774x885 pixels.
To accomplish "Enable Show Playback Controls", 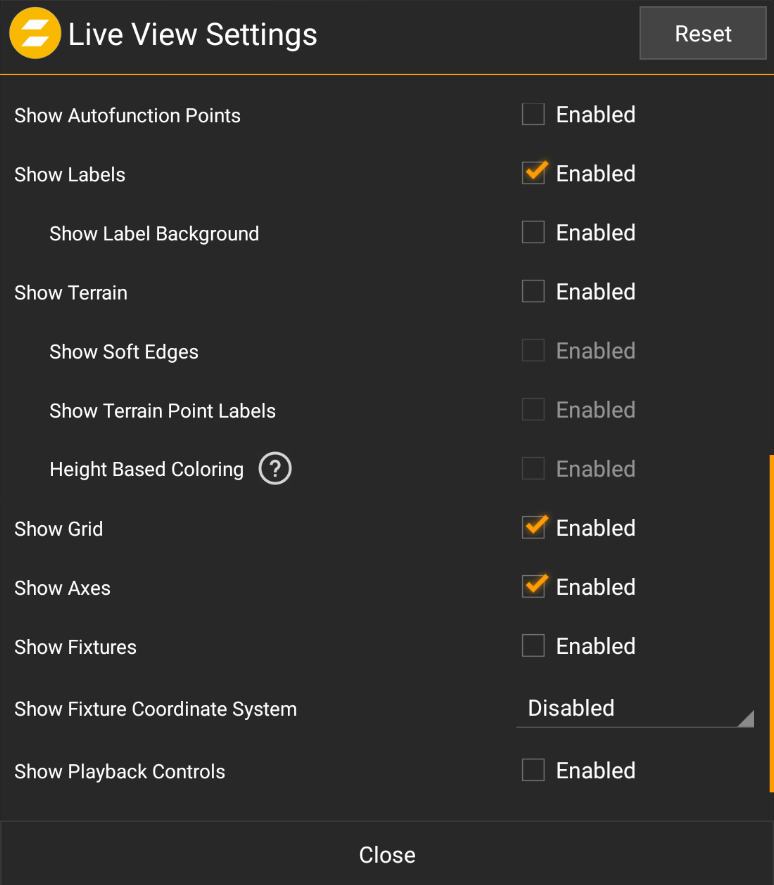I will tap(533, 770).
